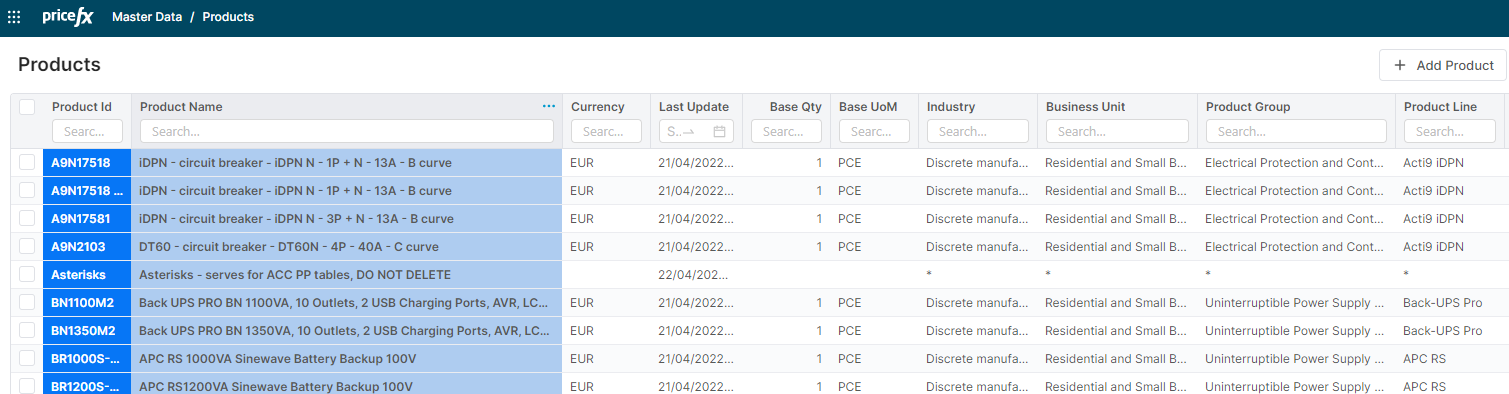Viewport: 1509px width, 394px height.
Task: Sort by Currency column header
Action: pos(598,107)
